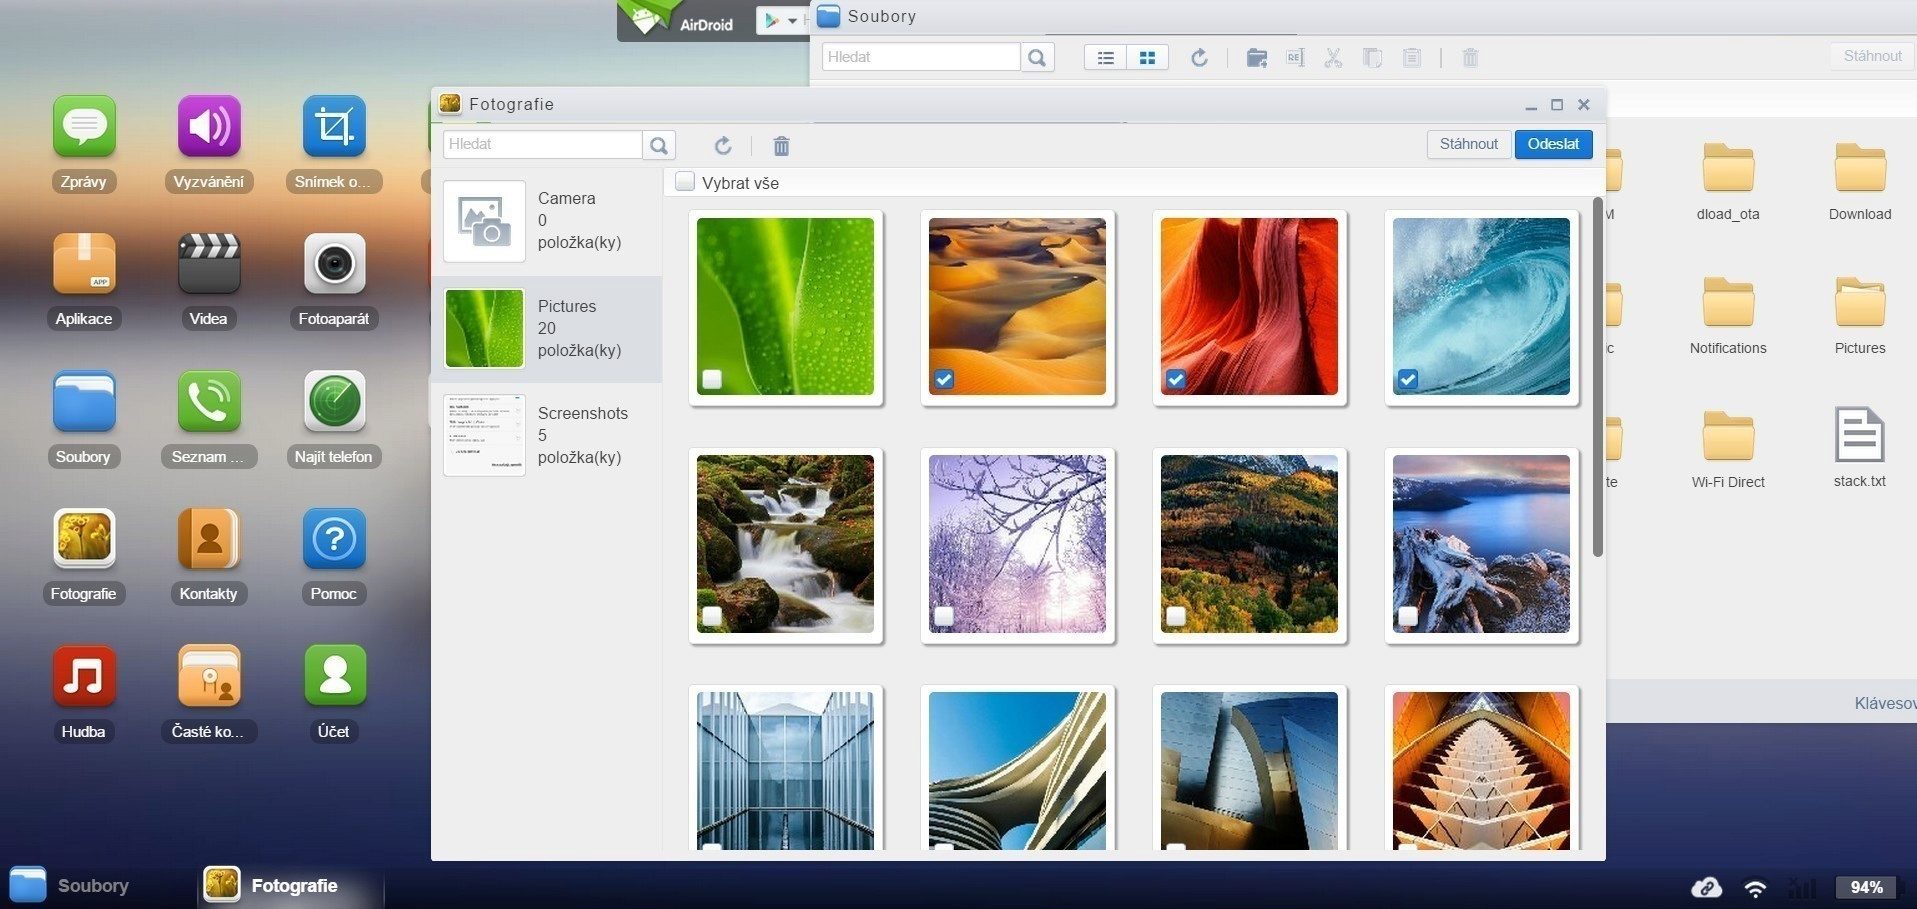
Task: Click the Klávesové shortcuts link in Soubory
Action: tap(1885, 703)
